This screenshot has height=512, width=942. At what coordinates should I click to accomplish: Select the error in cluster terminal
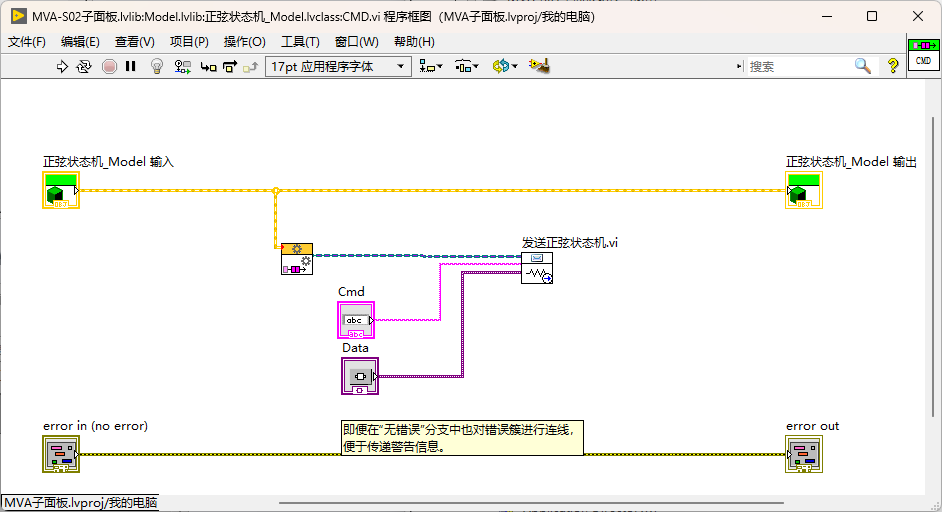(61, 454)
